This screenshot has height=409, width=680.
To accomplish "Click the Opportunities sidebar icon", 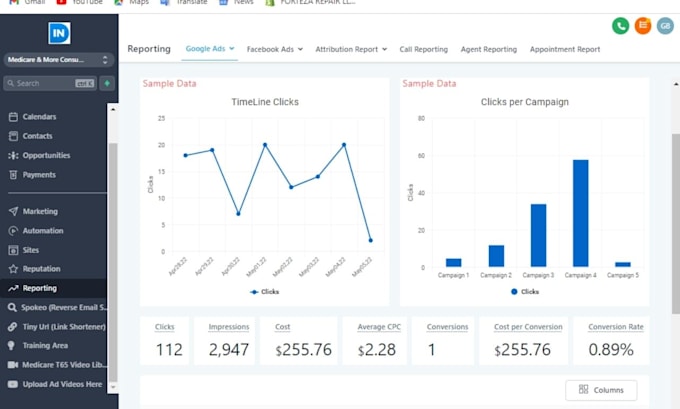I will [x=13, y=155].
